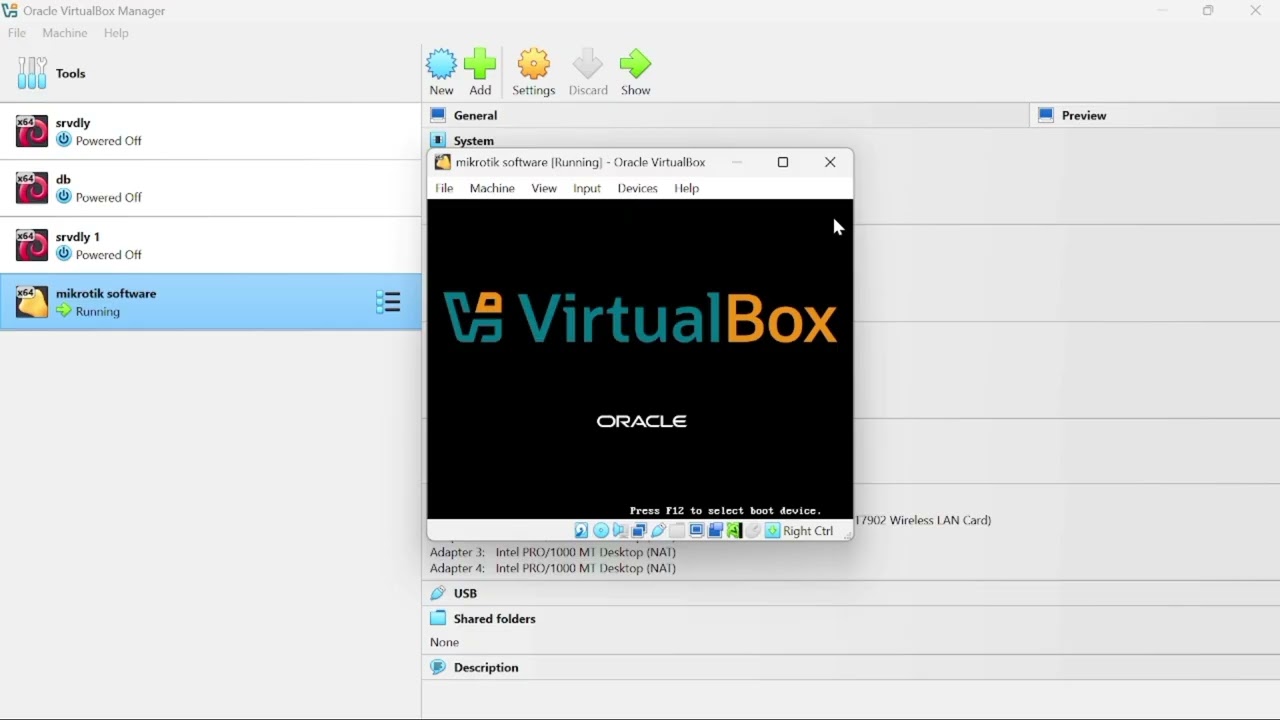Open File menu in the mikrotik VM window
Image resolution: width=1280 pixels, height=720 pixels.
click(x=444, y=188)
